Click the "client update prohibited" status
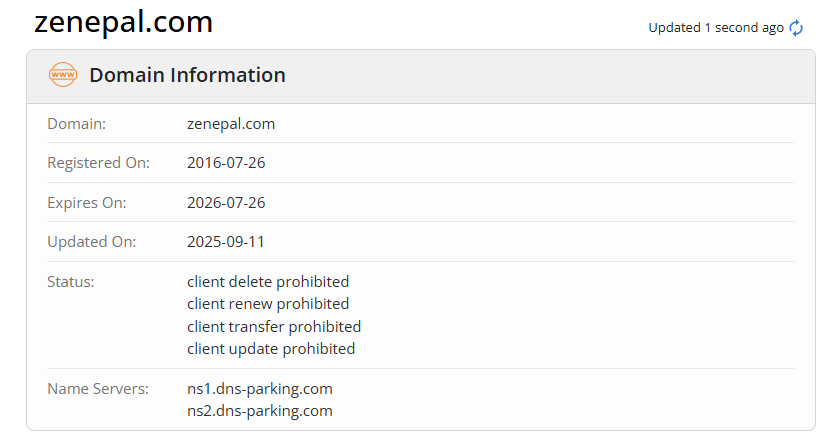 click(x=271, y=349)
